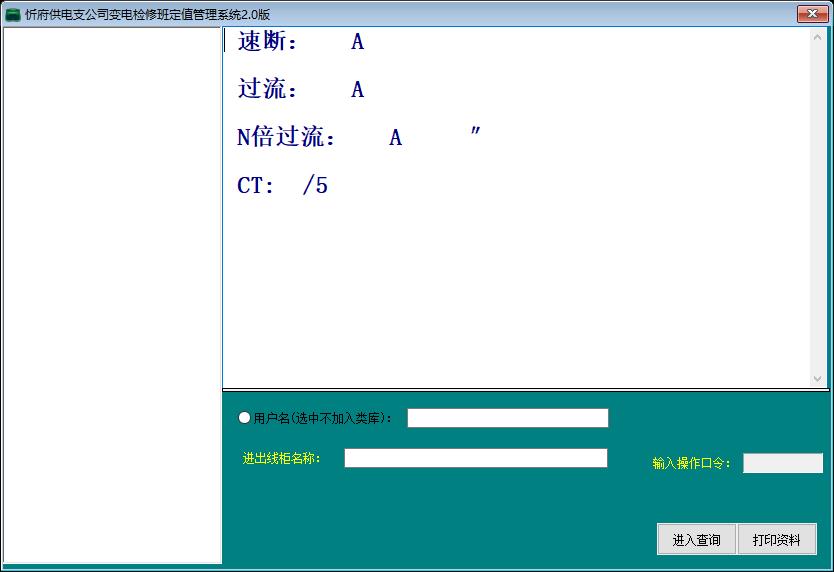This screenshot has width=834, height=572.
Task: Click the scroll up arrow in text area
Action: 817,37
